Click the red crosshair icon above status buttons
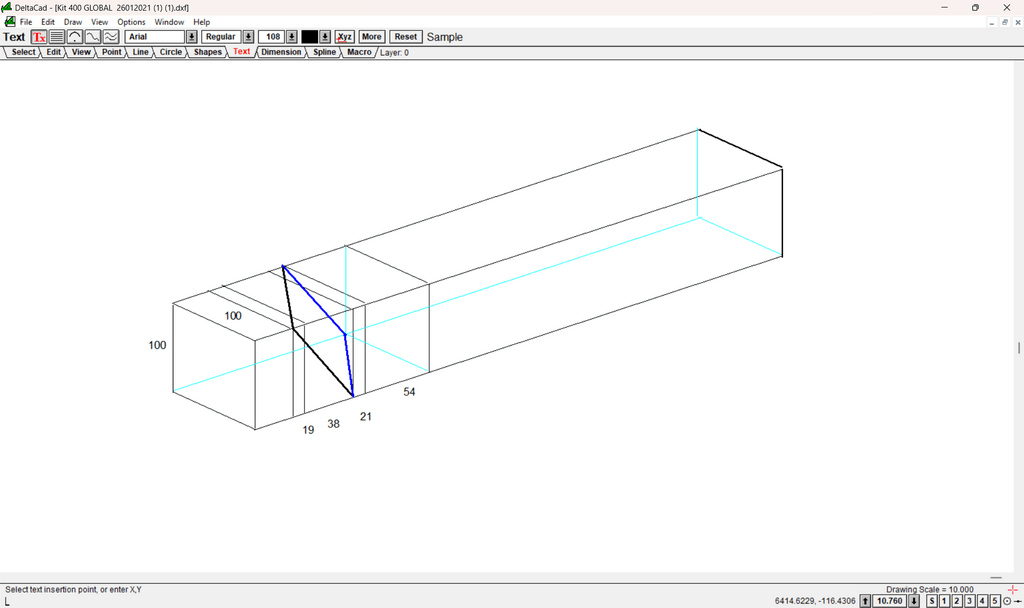The height and width of the screenshot is (608, 1024). [1013, 590]
